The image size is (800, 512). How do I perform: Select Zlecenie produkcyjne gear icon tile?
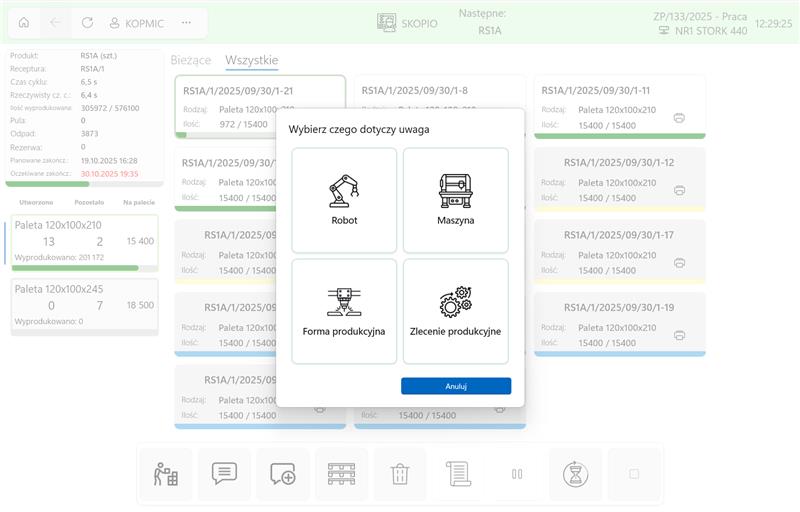[x=455, y=311]
